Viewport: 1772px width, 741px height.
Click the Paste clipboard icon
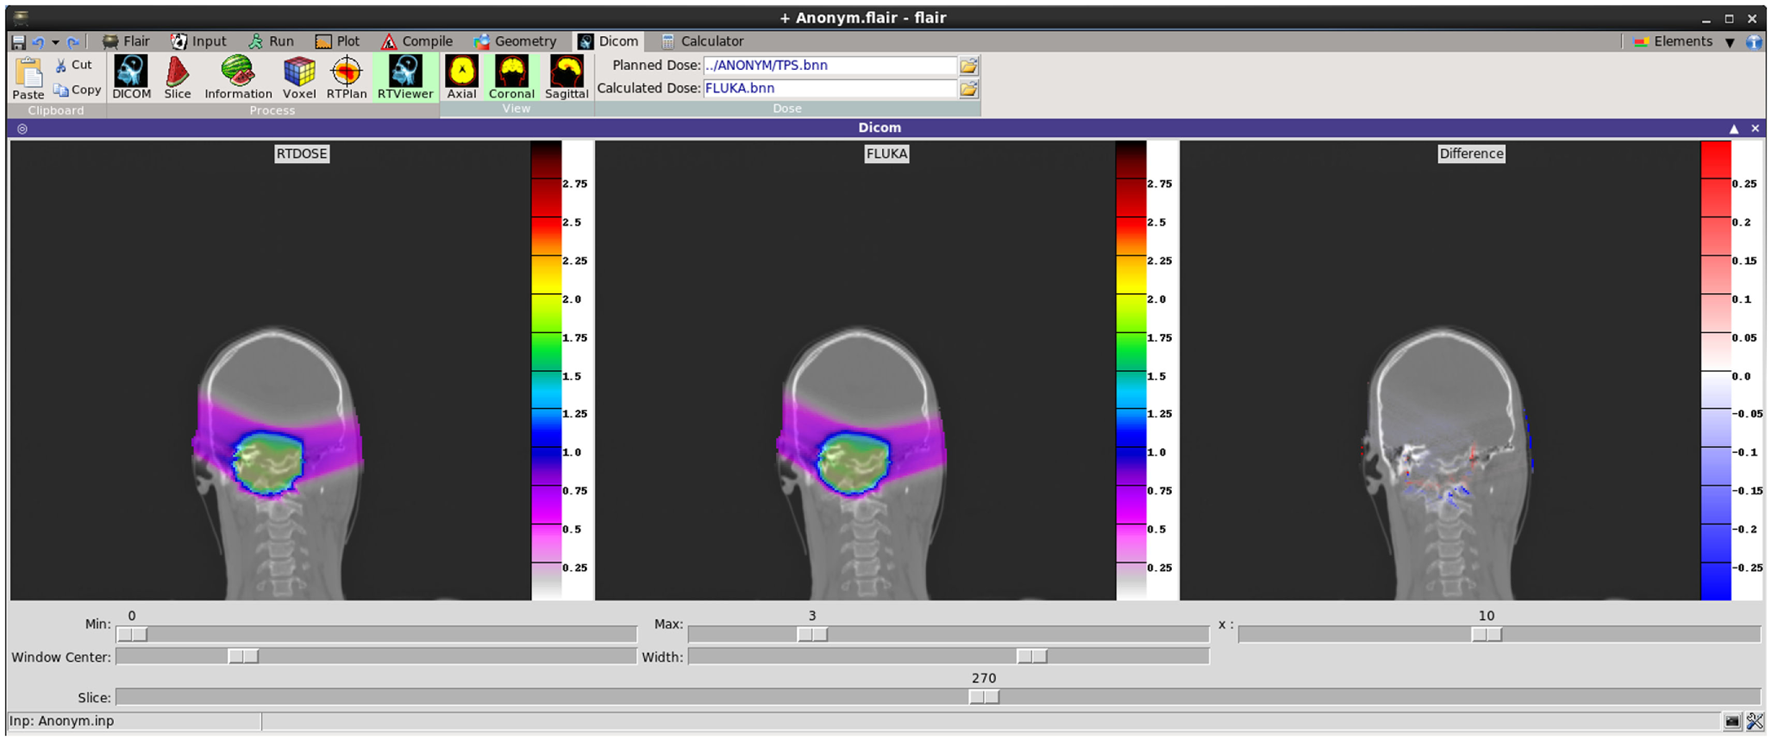click(x=28, y=77)
